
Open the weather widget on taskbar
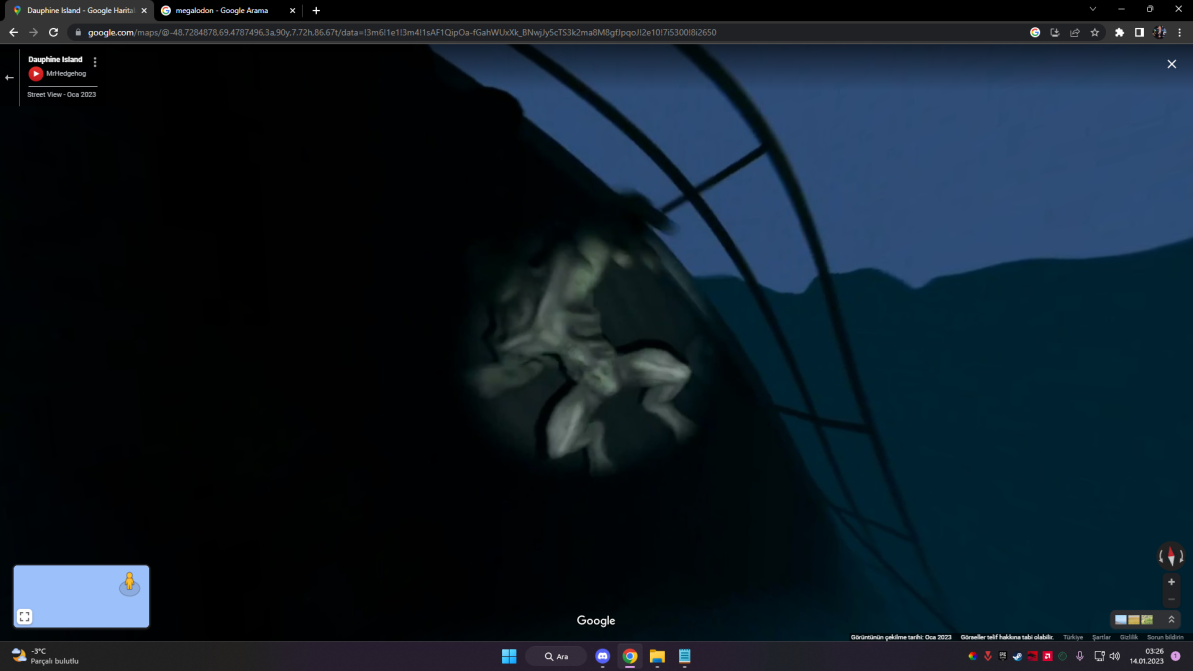tap(46, 656)
